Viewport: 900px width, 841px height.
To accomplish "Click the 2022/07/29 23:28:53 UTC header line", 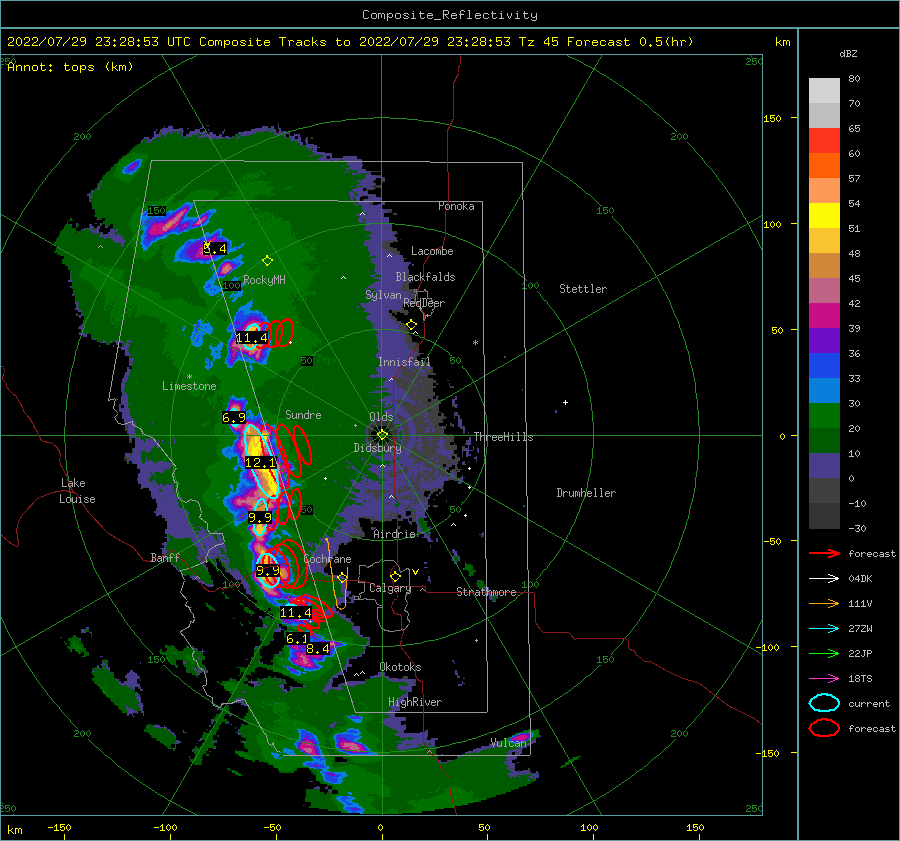I will point(350,42).
